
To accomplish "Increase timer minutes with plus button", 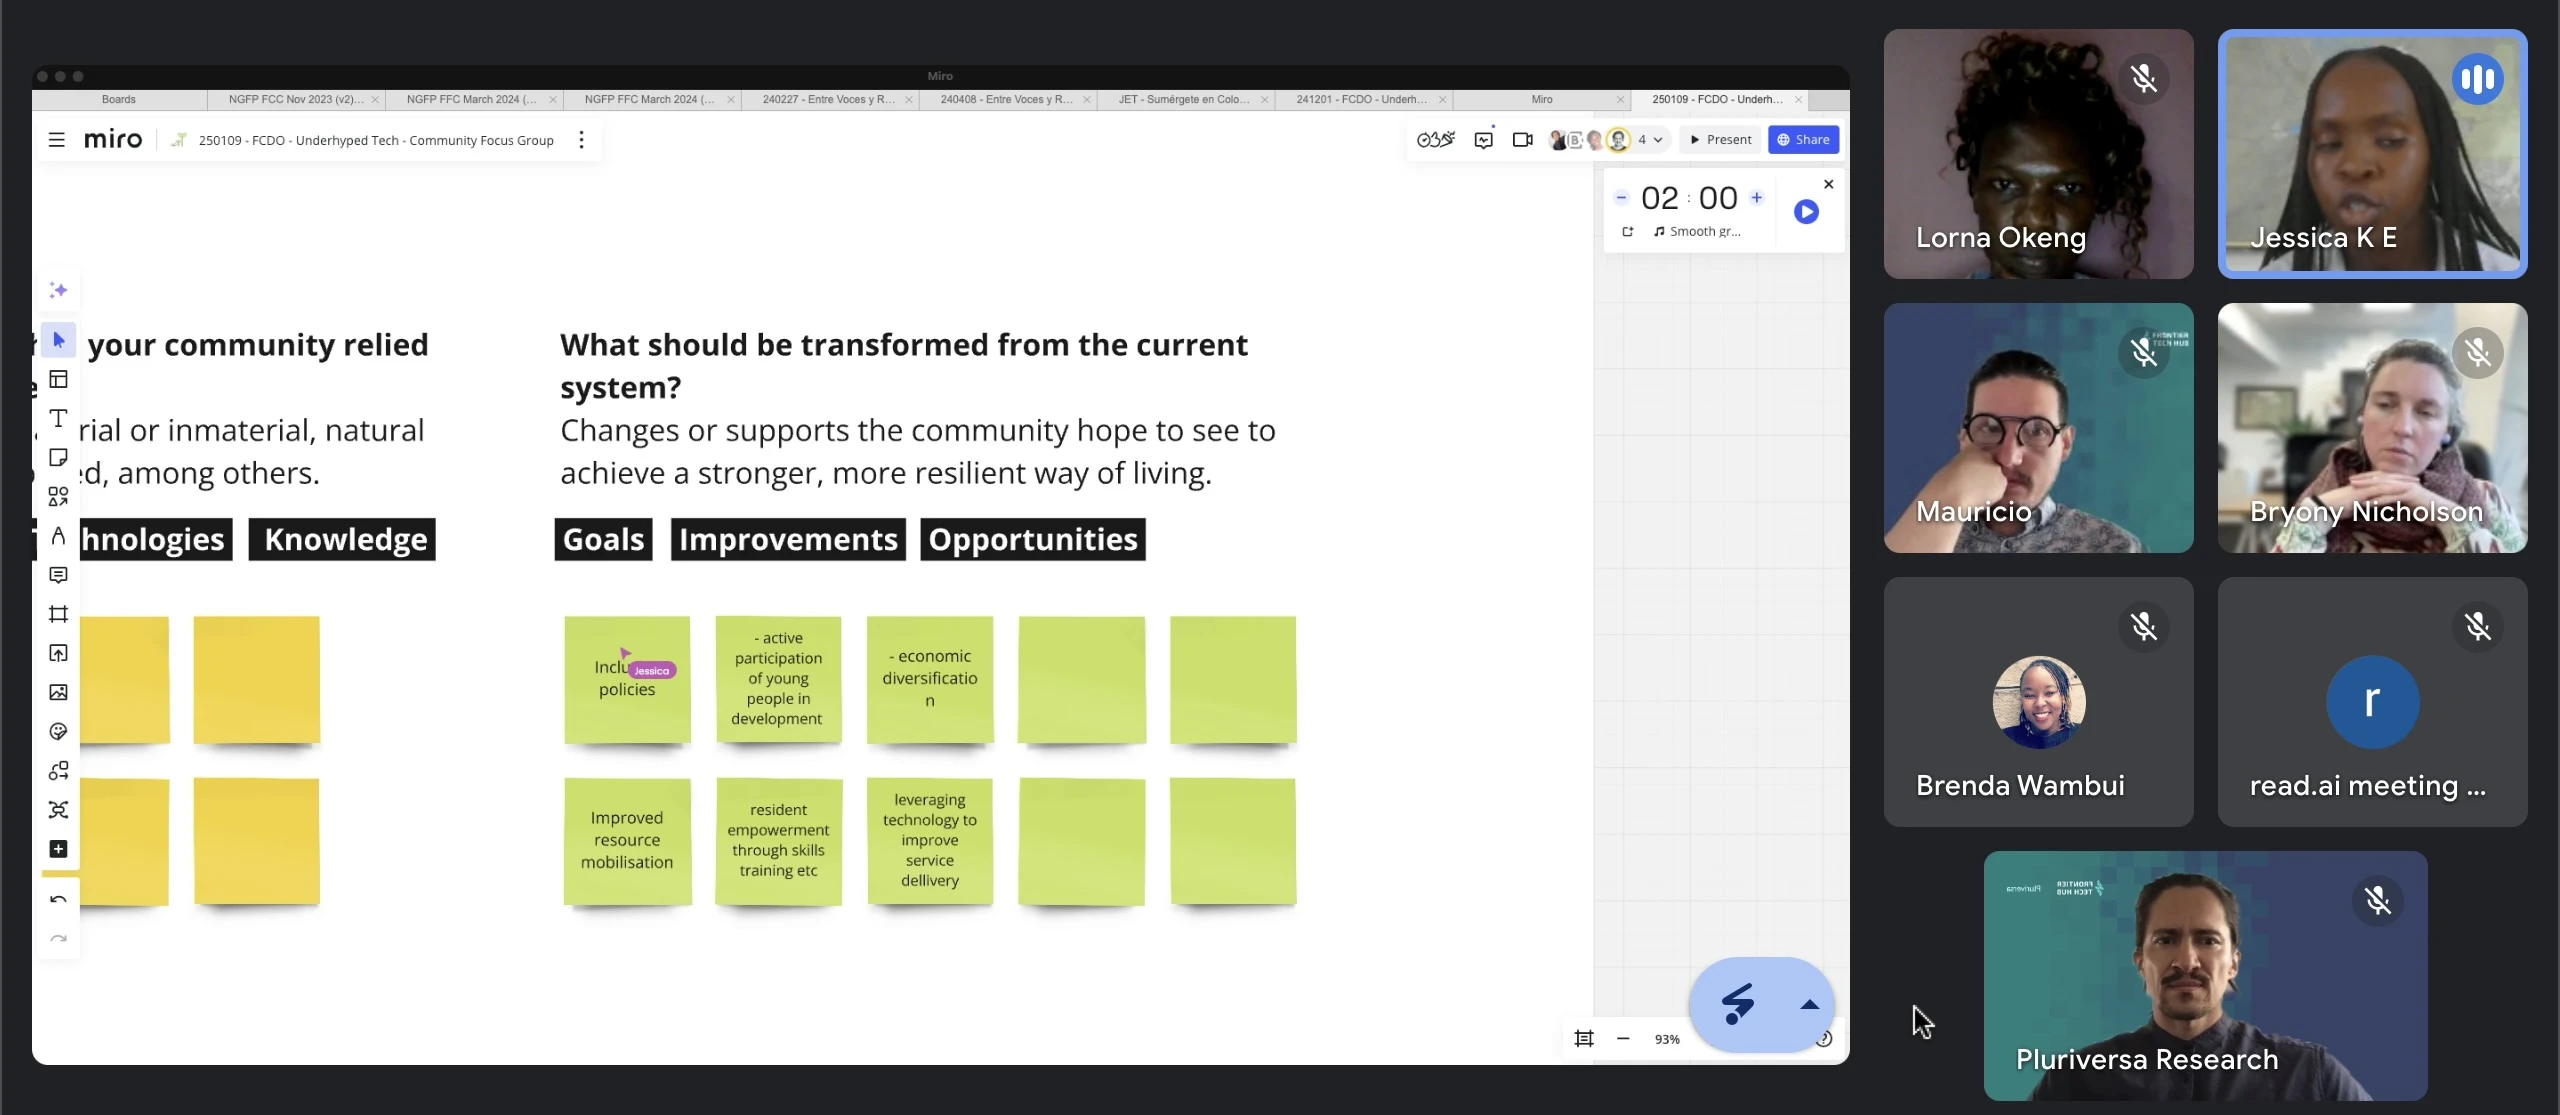I will [x=1756, y=198].
